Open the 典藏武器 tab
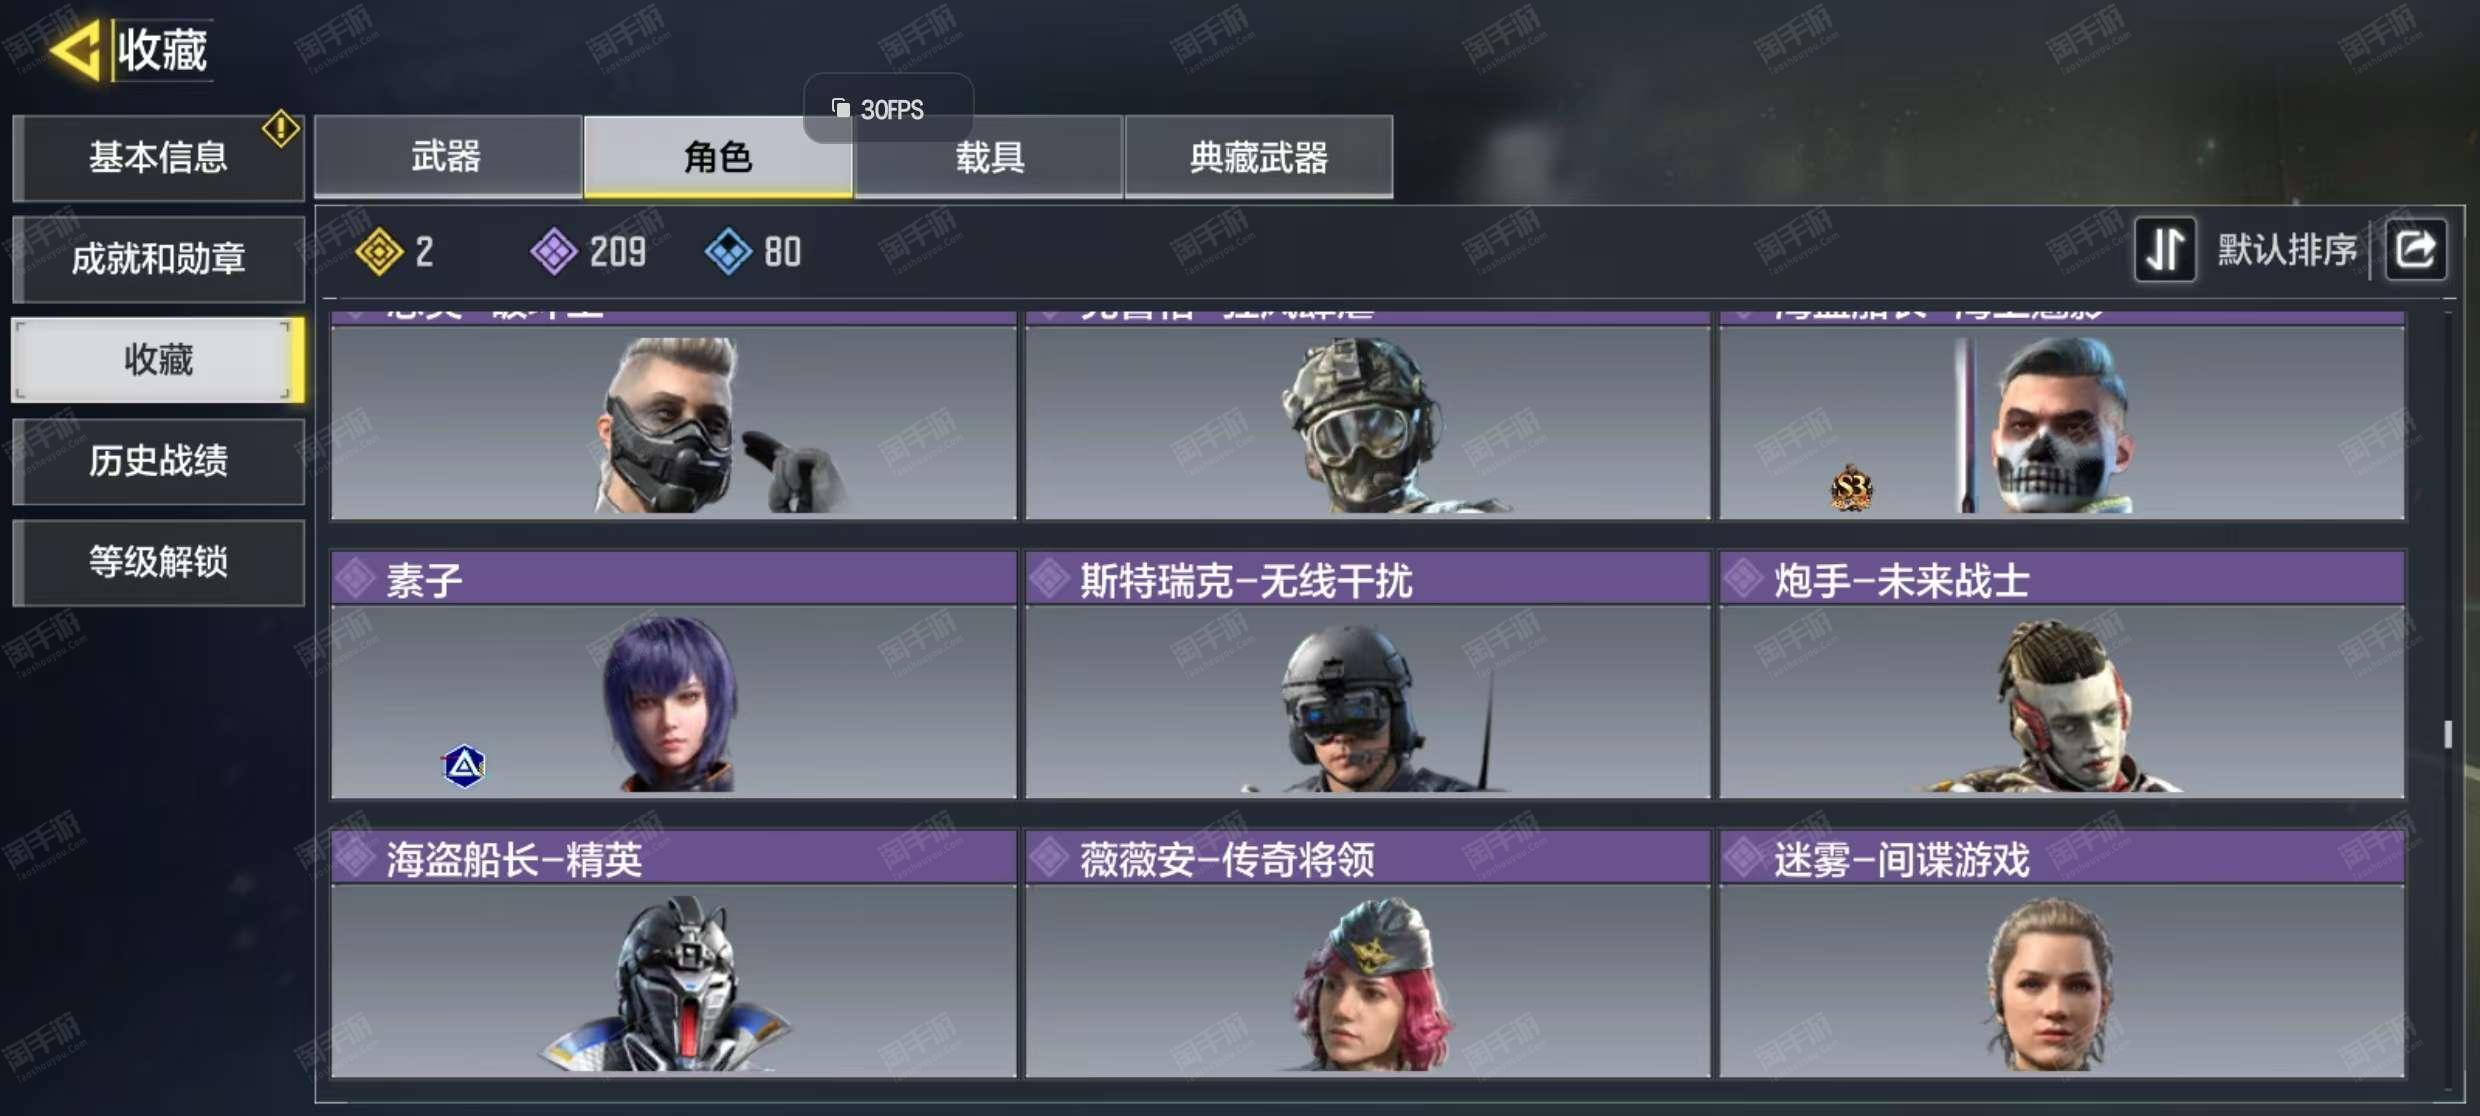2480x1116 pixels. [1259, 156]
